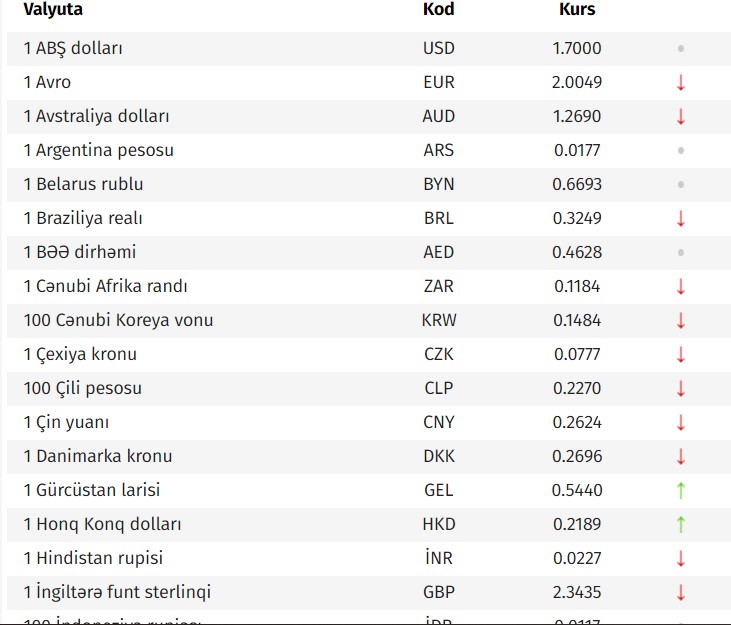Screen dimensions: 731x625
Task: Click the gray dot indicator for USD
Action: click(681, 48)
